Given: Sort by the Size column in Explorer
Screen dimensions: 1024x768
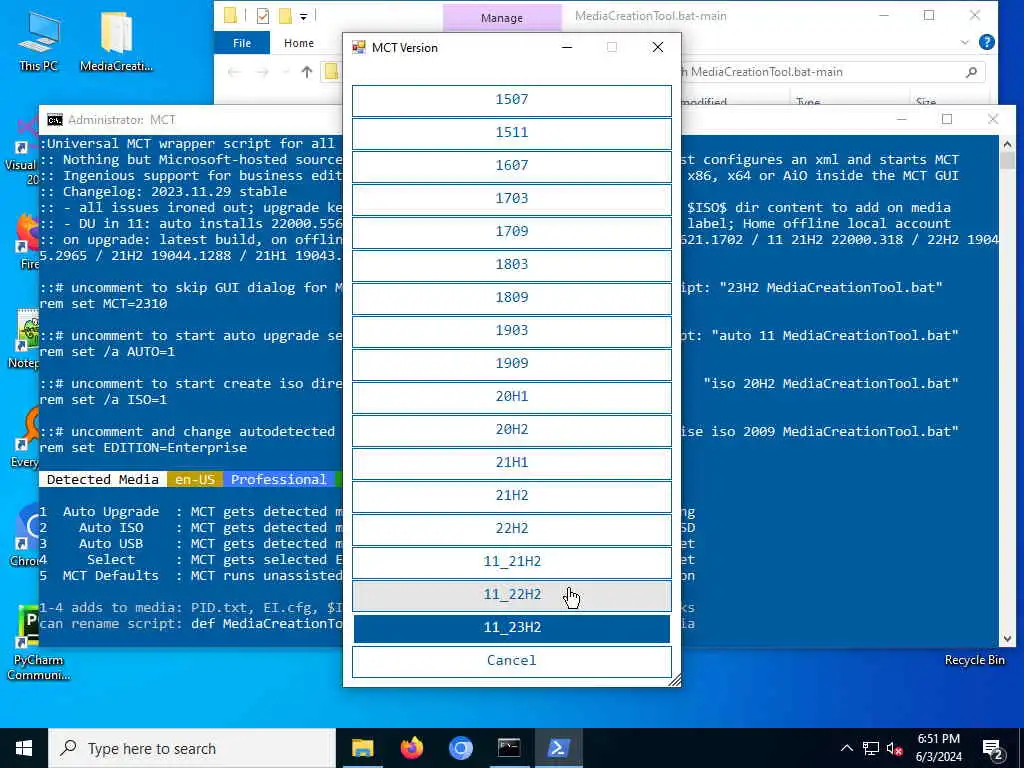Looking at the screenshot, I should click(926, 102).
